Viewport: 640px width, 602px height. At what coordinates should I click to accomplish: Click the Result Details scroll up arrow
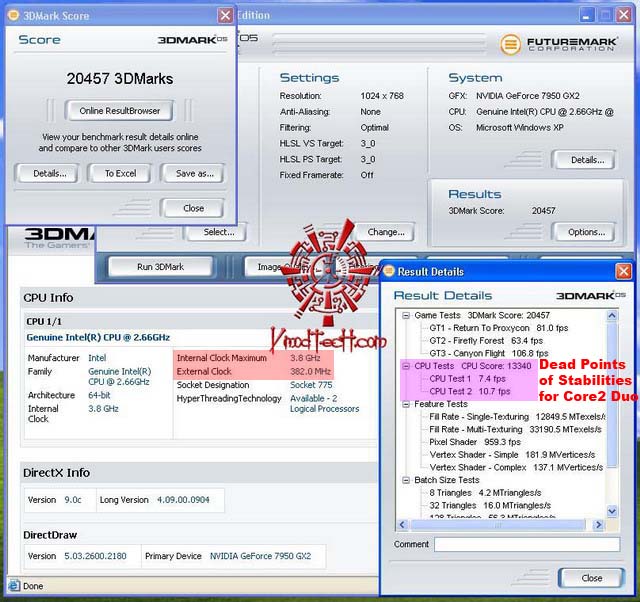(611, 315)
